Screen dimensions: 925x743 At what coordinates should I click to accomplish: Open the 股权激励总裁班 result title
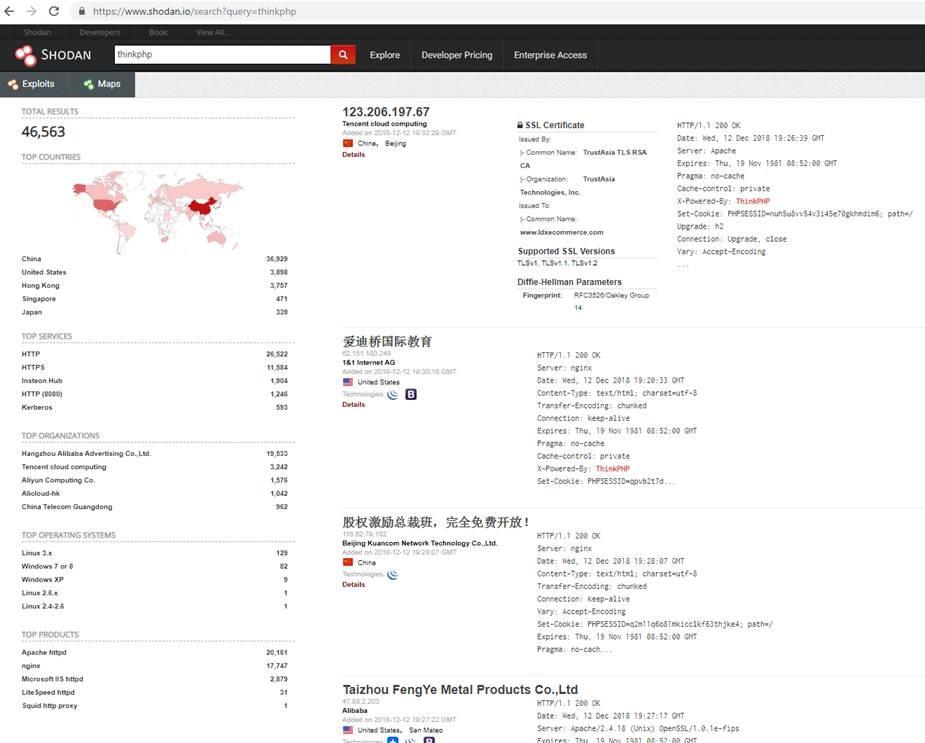click(x=436, y=522)
